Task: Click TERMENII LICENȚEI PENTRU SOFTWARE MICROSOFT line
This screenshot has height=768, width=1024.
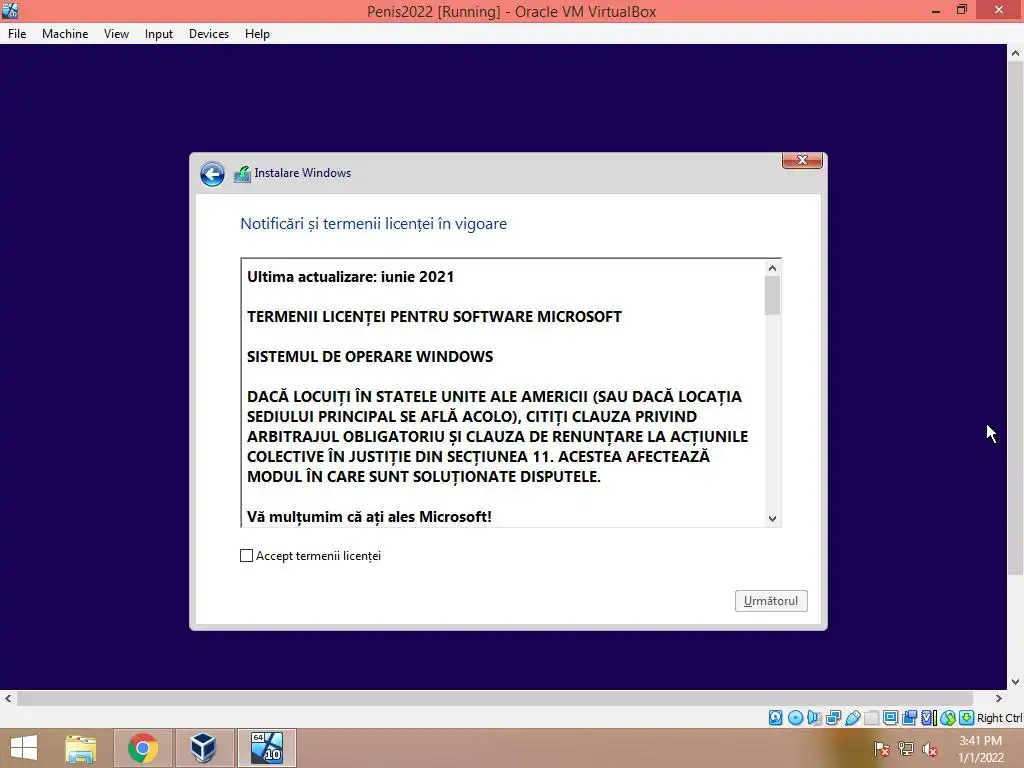Action: click(434, 317)
